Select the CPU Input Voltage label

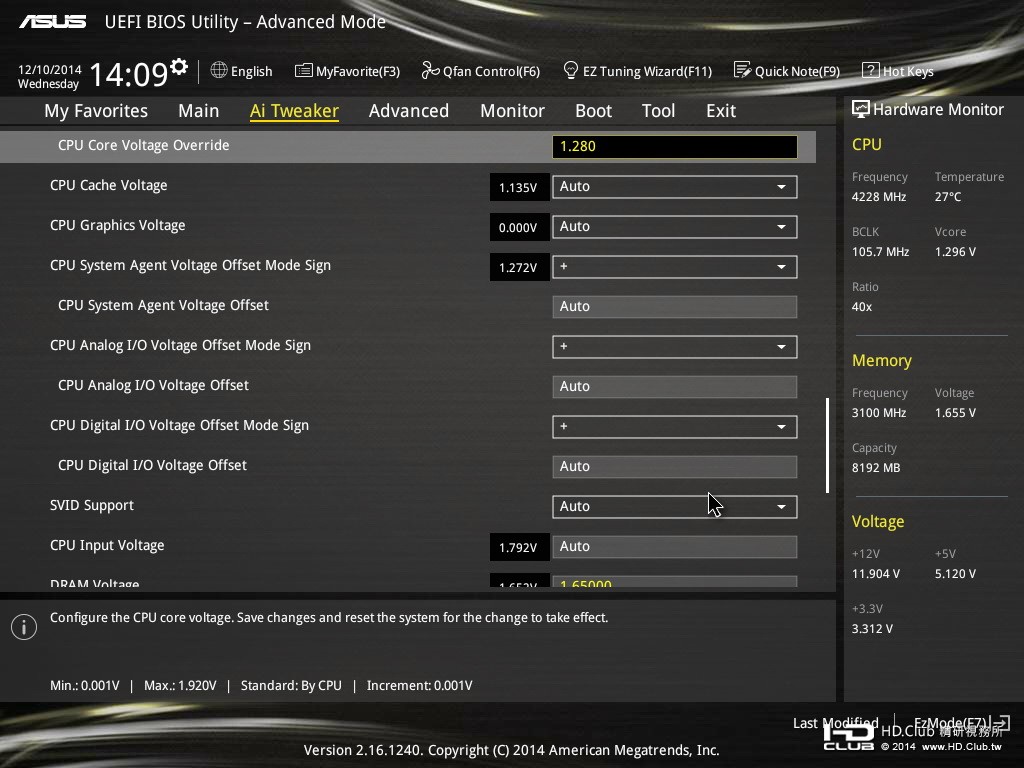(x=107, y=545)
